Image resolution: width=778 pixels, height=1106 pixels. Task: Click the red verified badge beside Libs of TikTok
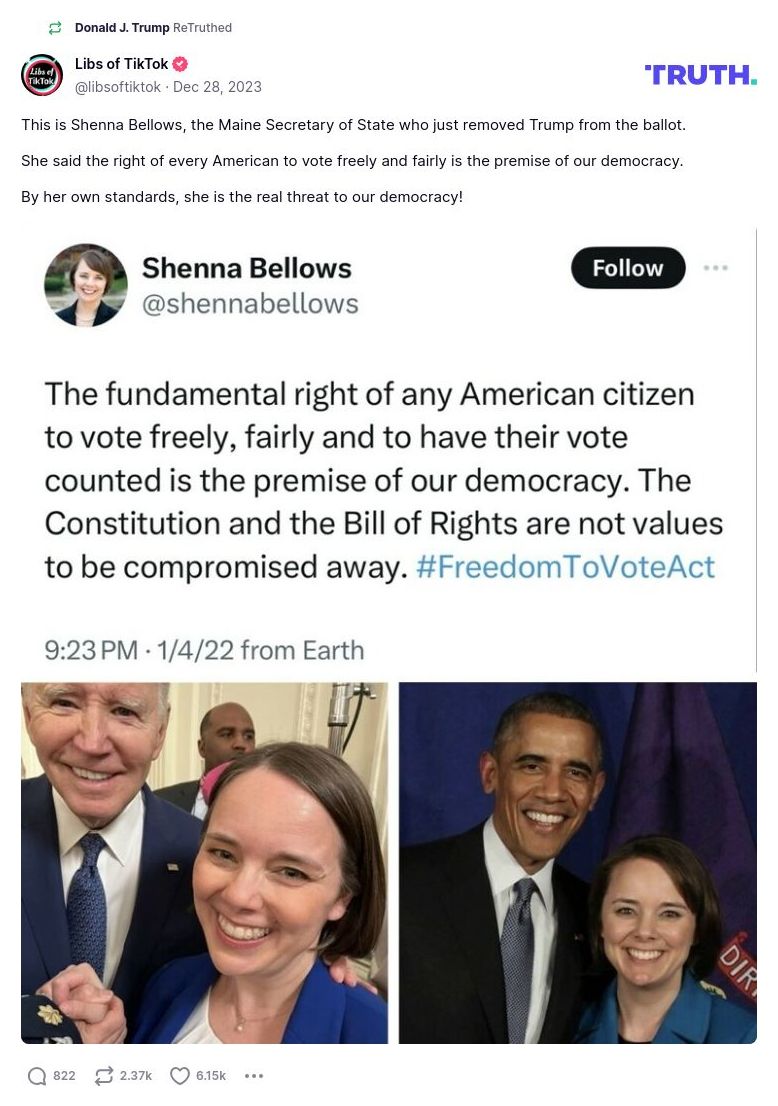[180, 64]
